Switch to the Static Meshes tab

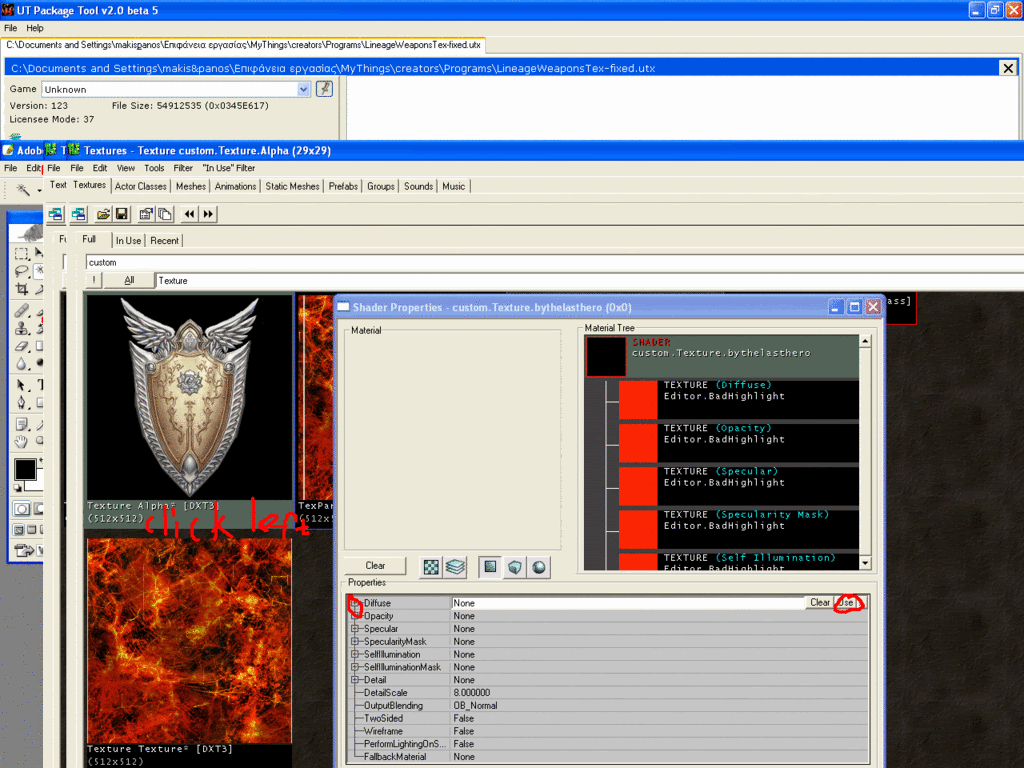click(293, 186)
